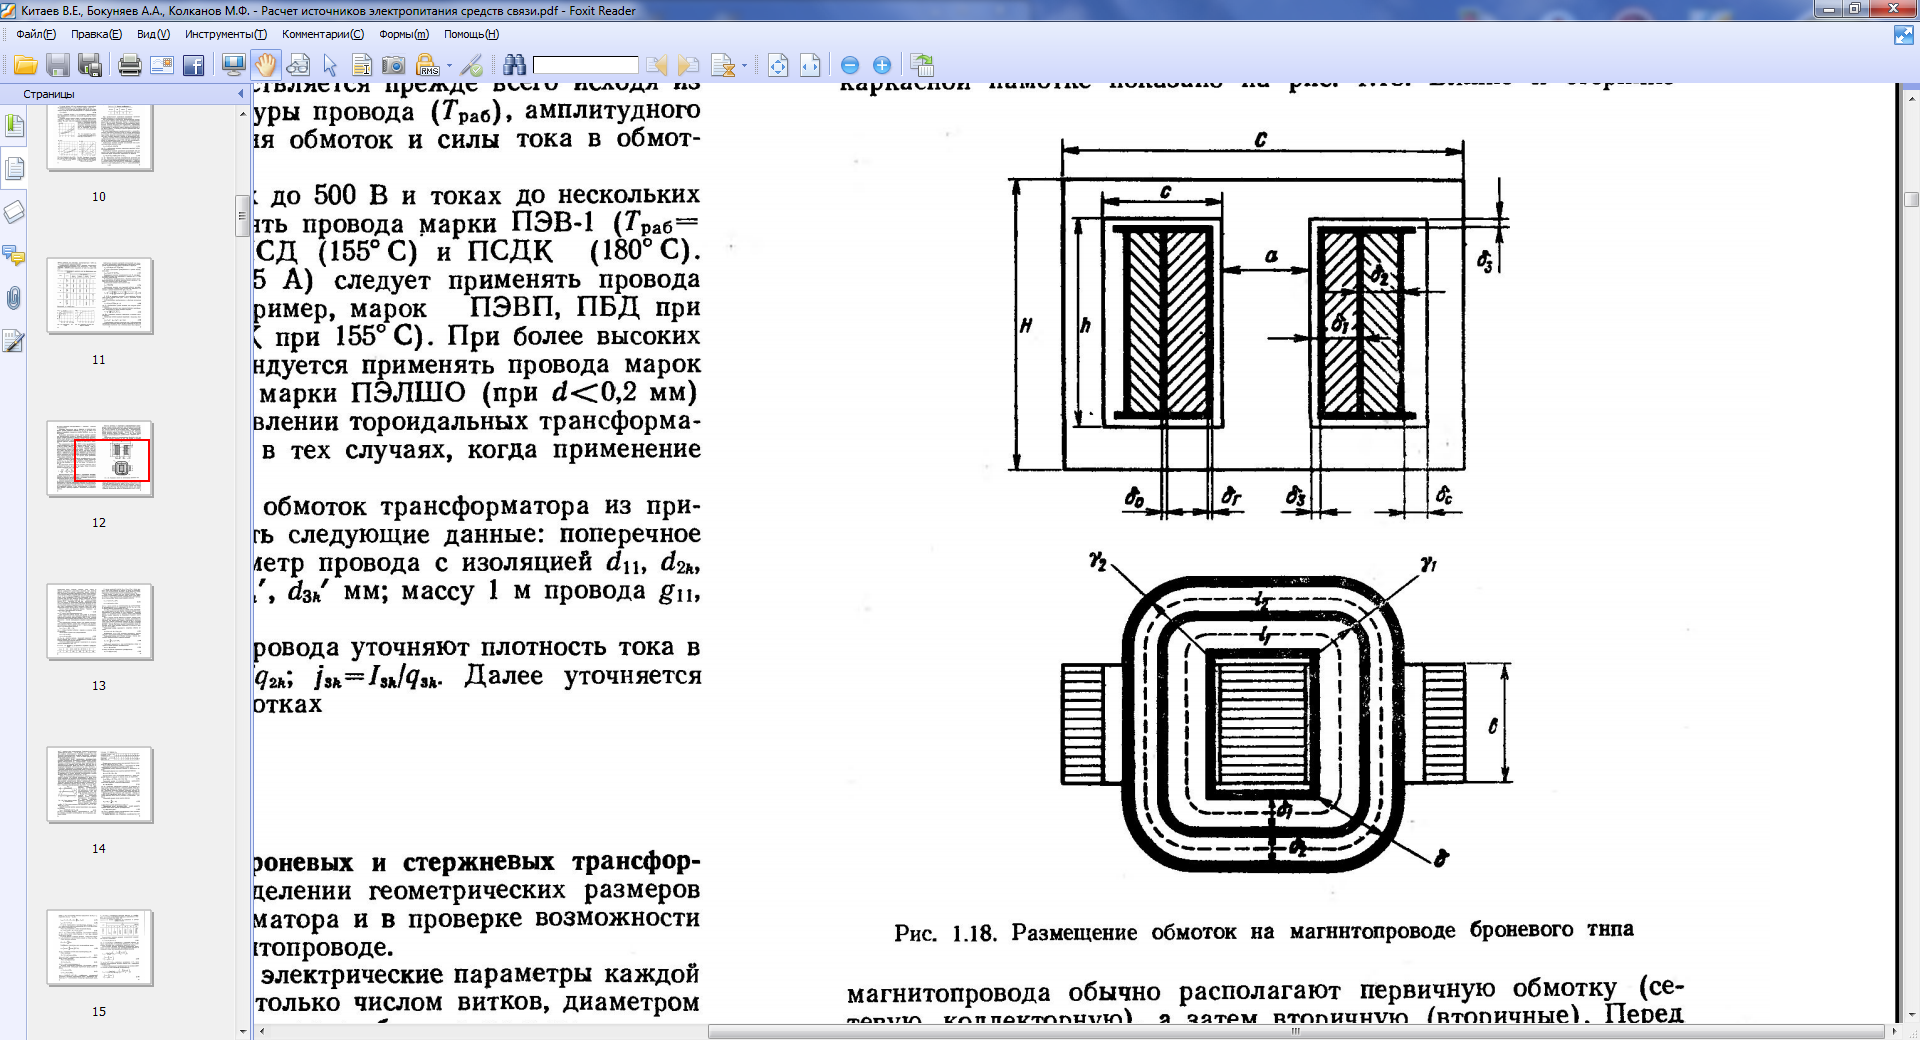The width and height of the screenshot is (1920, 1040).
Task: Show the Bookmarks side panel
Action: pyautogui.click(x=14, y=126)
